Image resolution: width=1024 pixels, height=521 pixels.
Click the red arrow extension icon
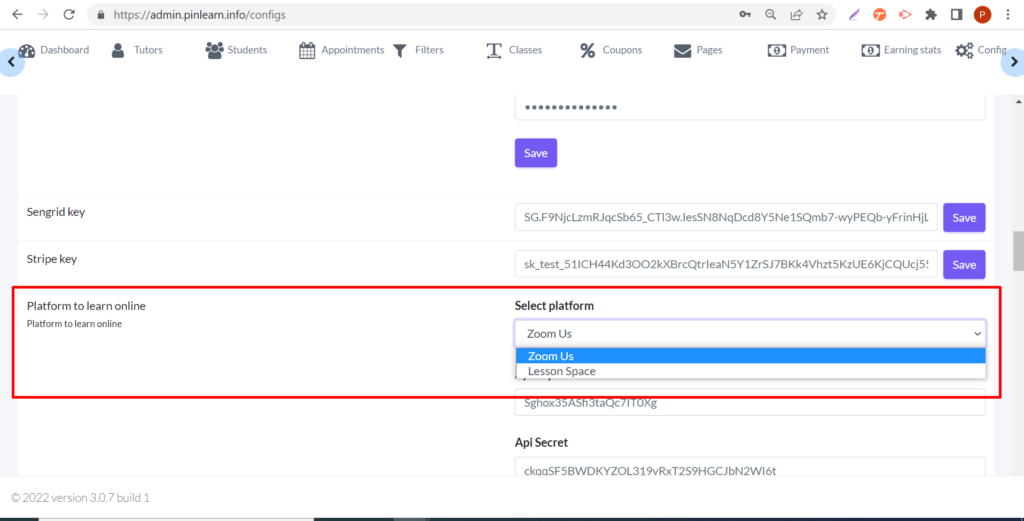click(905, 14)
